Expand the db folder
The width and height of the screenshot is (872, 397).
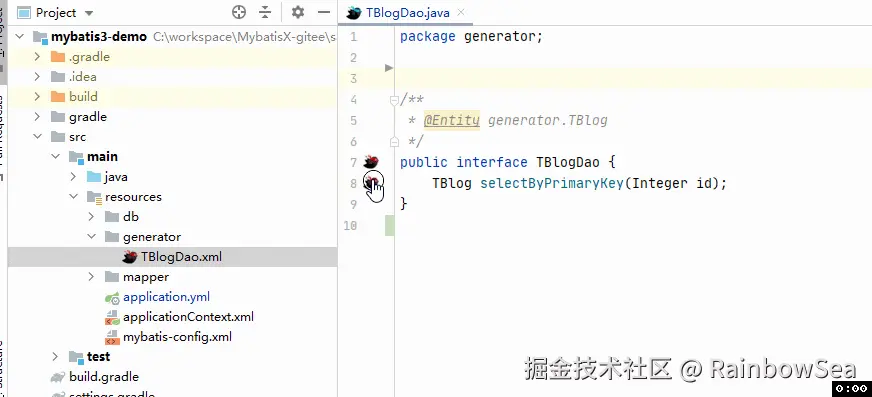tap(91, 217)
